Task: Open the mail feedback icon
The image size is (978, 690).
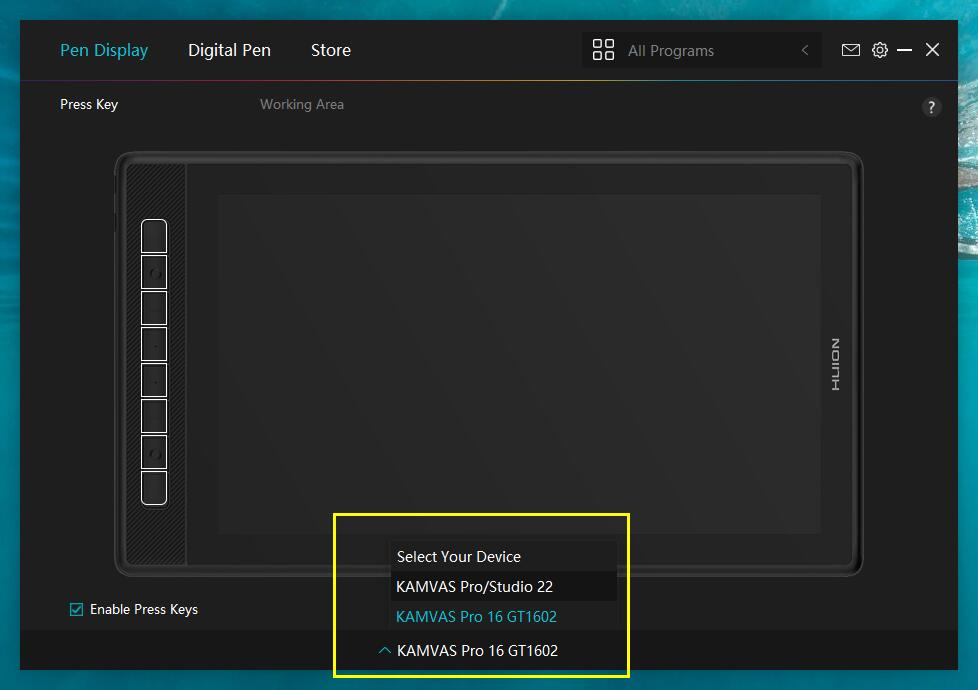Action: [x=850, y=50]
